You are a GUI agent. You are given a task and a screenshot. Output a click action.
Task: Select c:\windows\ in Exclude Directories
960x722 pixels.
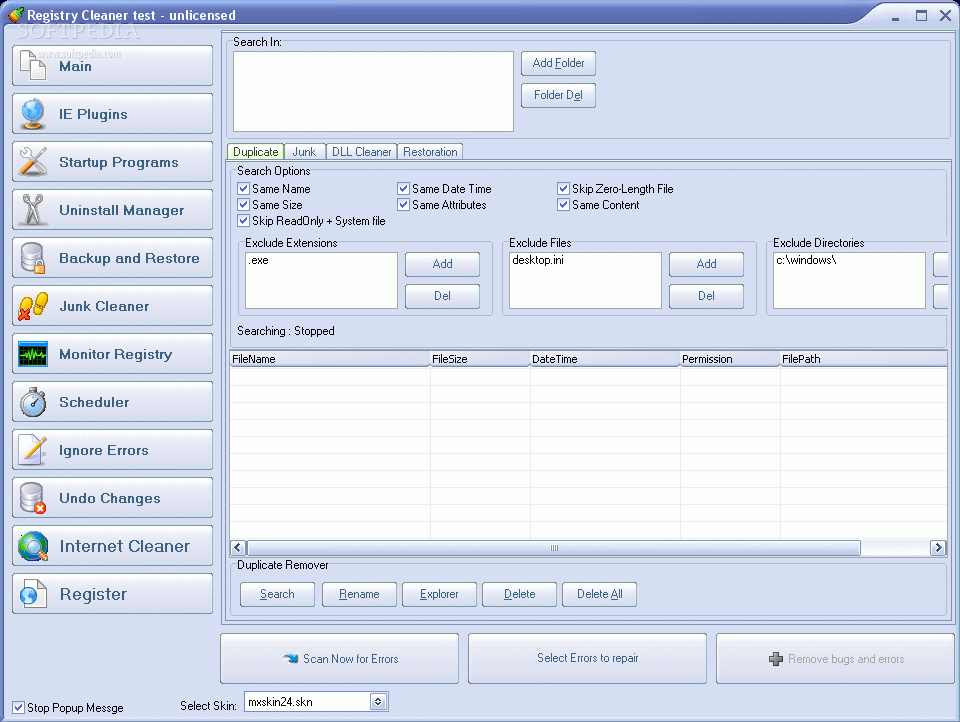(x=806, y=260)
